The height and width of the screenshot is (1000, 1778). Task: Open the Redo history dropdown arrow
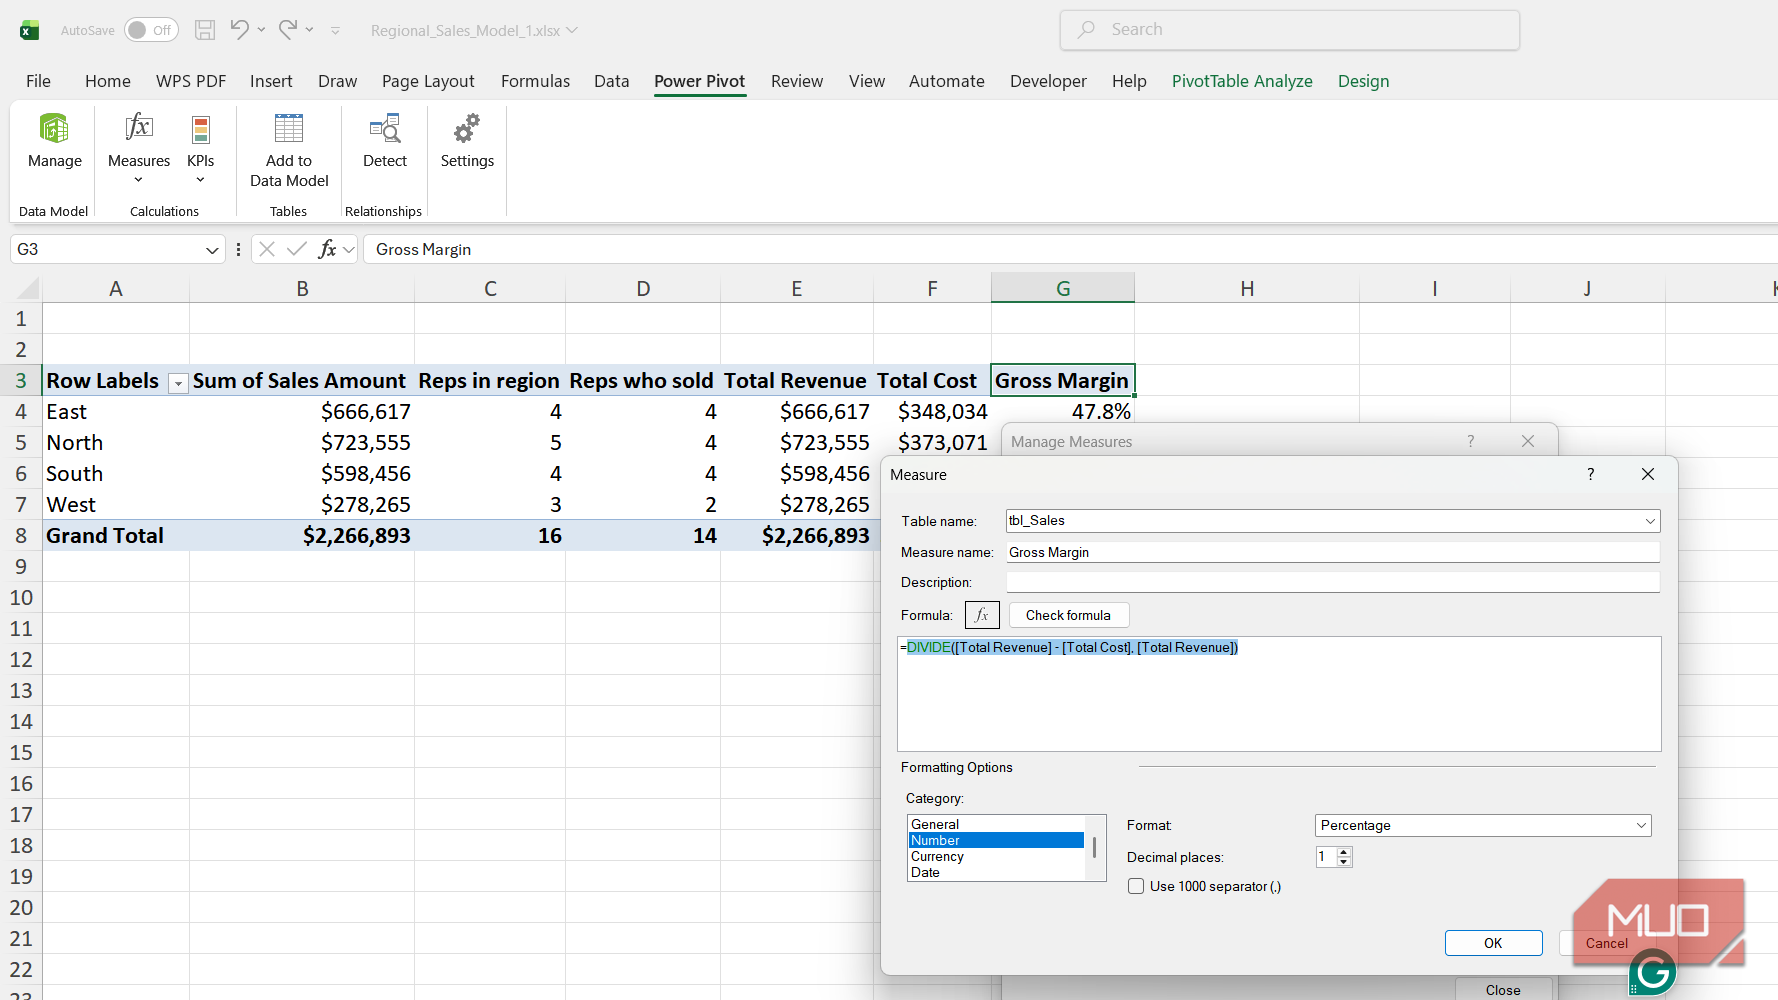(310, 30)
